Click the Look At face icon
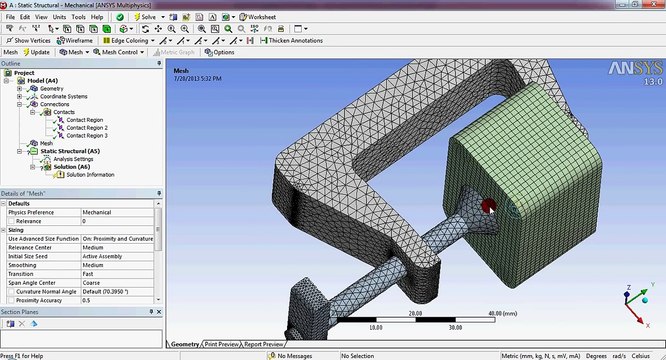This screenshot has width=666, height=360. [268, 29]
